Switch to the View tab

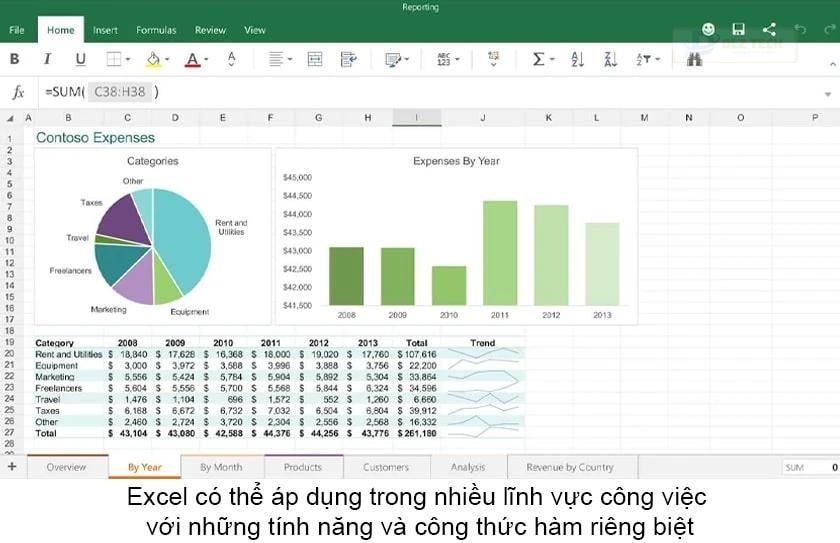pyautogui.click(x=255, y=30)
